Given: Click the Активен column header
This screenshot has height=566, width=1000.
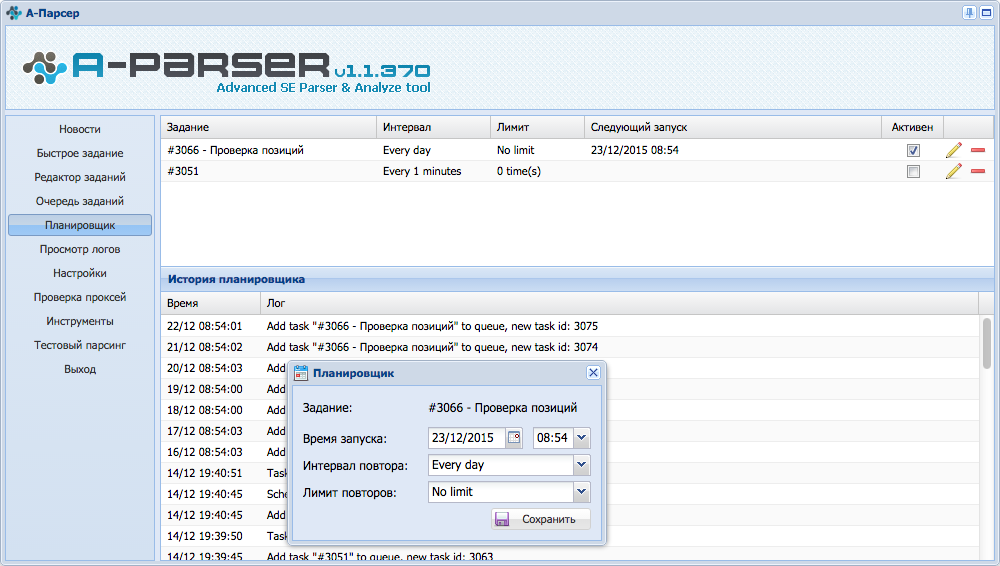Looking at the screenshot, I should 913,127.
